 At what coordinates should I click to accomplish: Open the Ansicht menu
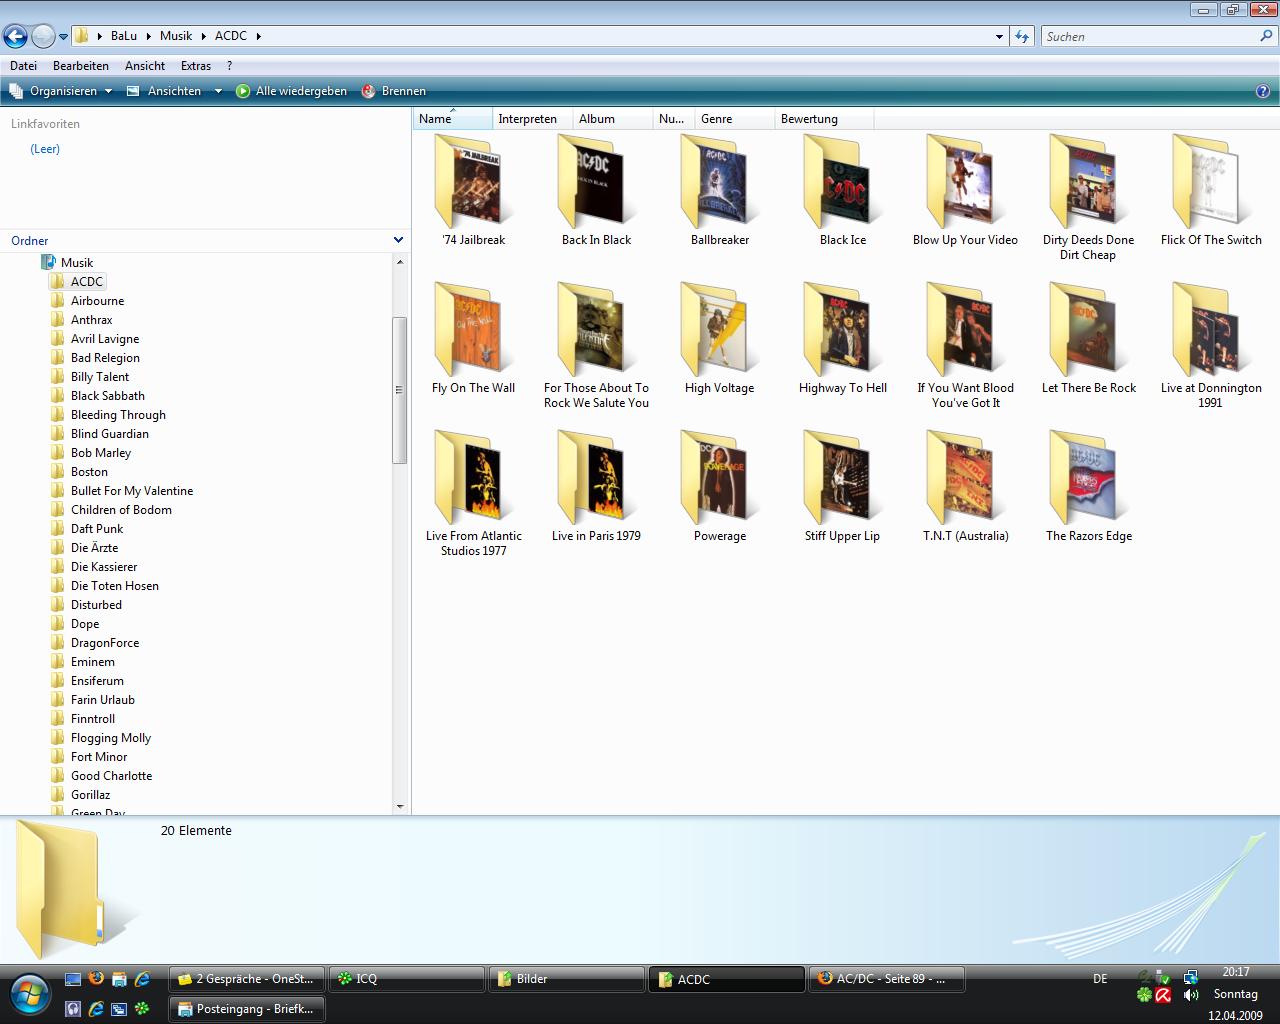tap(145, 66)
